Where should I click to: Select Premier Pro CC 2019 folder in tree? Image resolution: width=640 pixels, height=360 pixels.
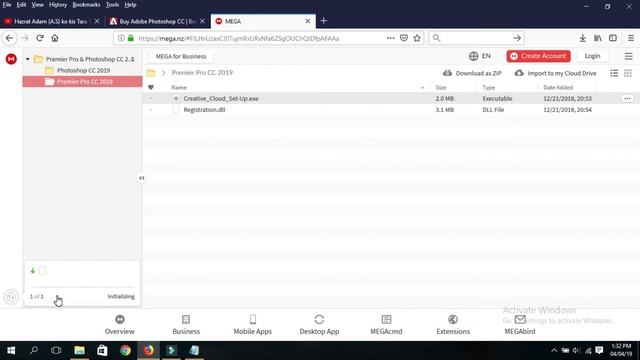pos(82,82)
